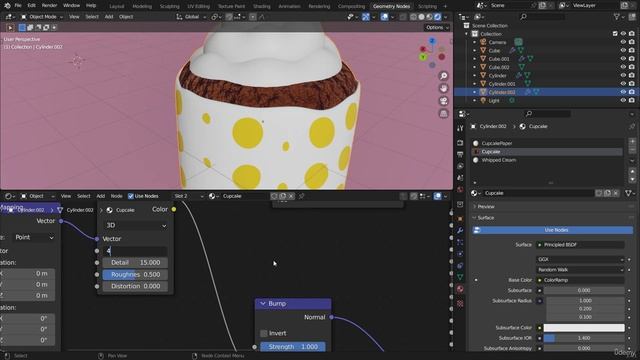The image size is (640, 360).
Task: Hide Cube.001 in the outliner
Action: click(623, 59)
